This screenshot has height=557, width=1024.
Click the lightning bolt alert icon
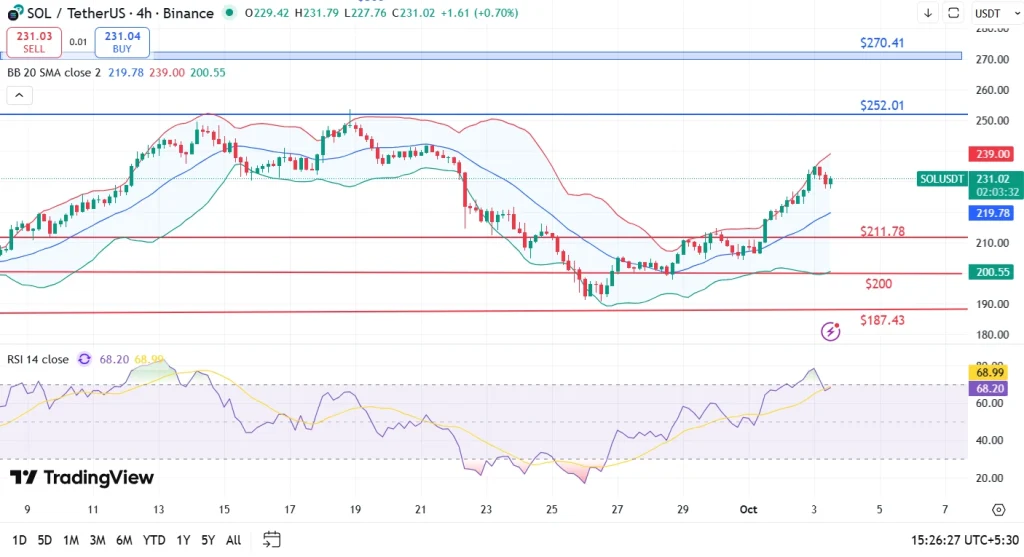coord(830,331)
